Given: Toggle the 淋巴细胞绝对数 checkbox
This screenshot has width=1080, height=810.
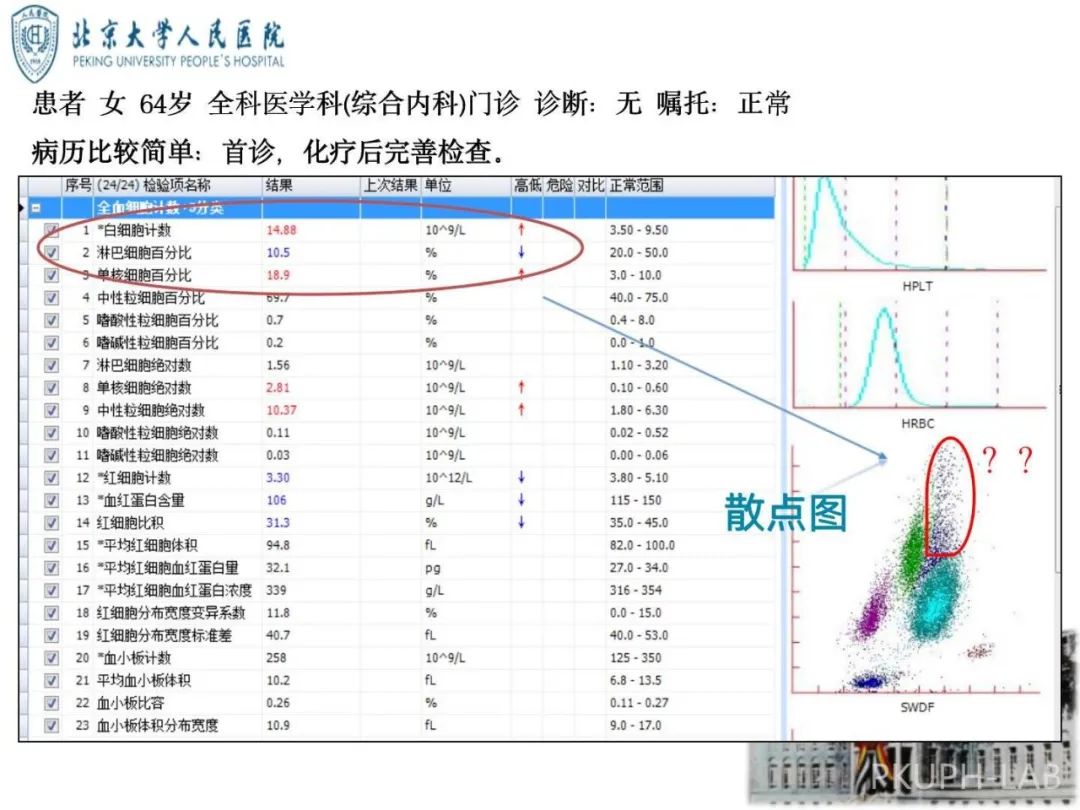Looking at the screenshot, I should (52, 365).
